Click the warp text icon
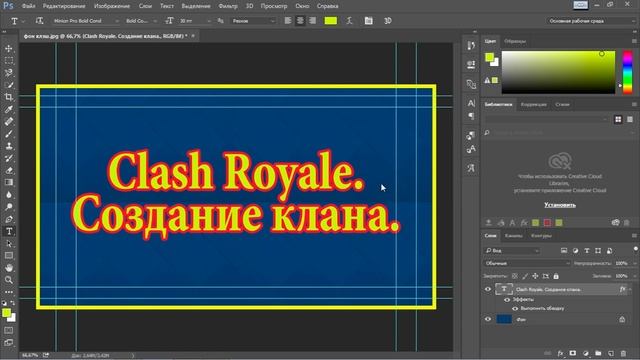Screen dimensions: 640x360 tap(349, 21)
